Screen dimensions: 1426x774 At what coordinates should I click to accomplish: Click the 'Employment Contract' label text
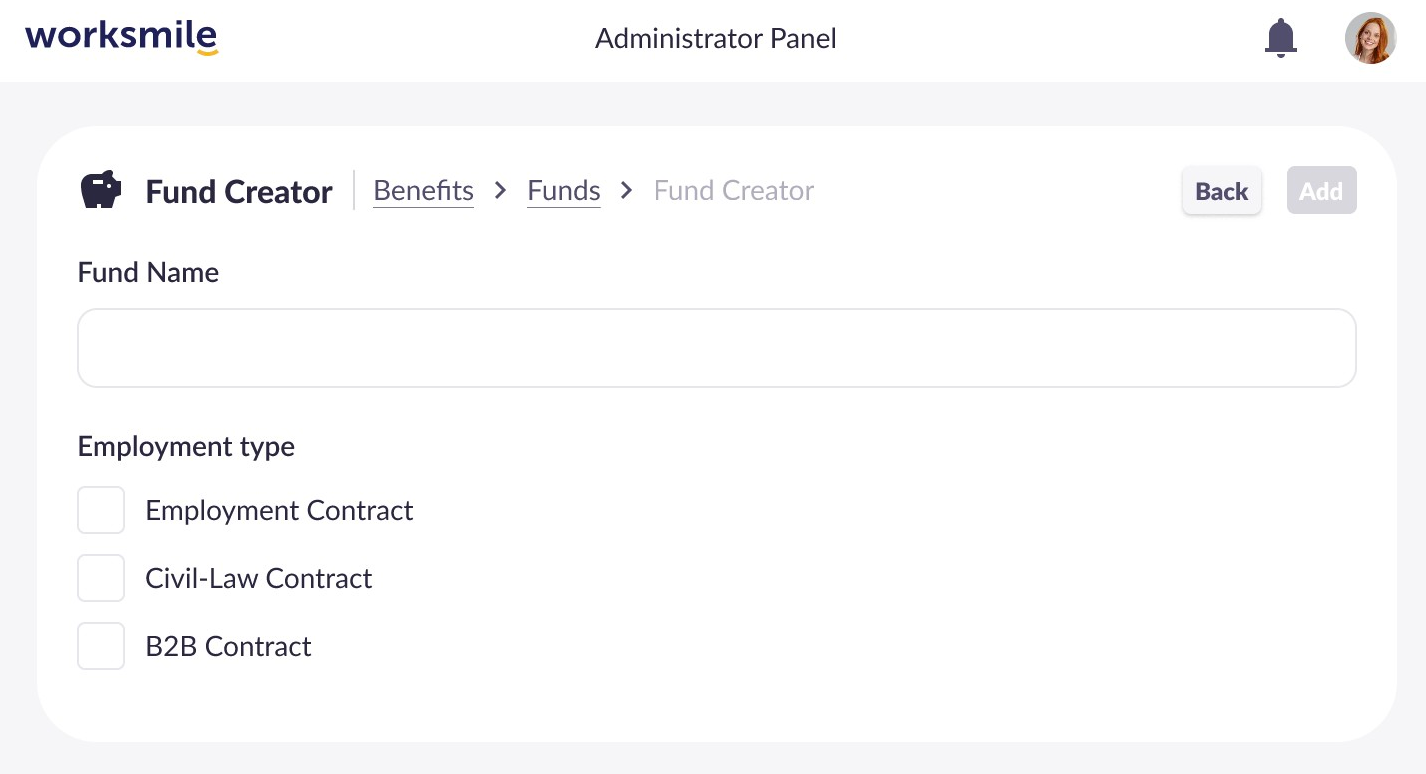point(279,510)
